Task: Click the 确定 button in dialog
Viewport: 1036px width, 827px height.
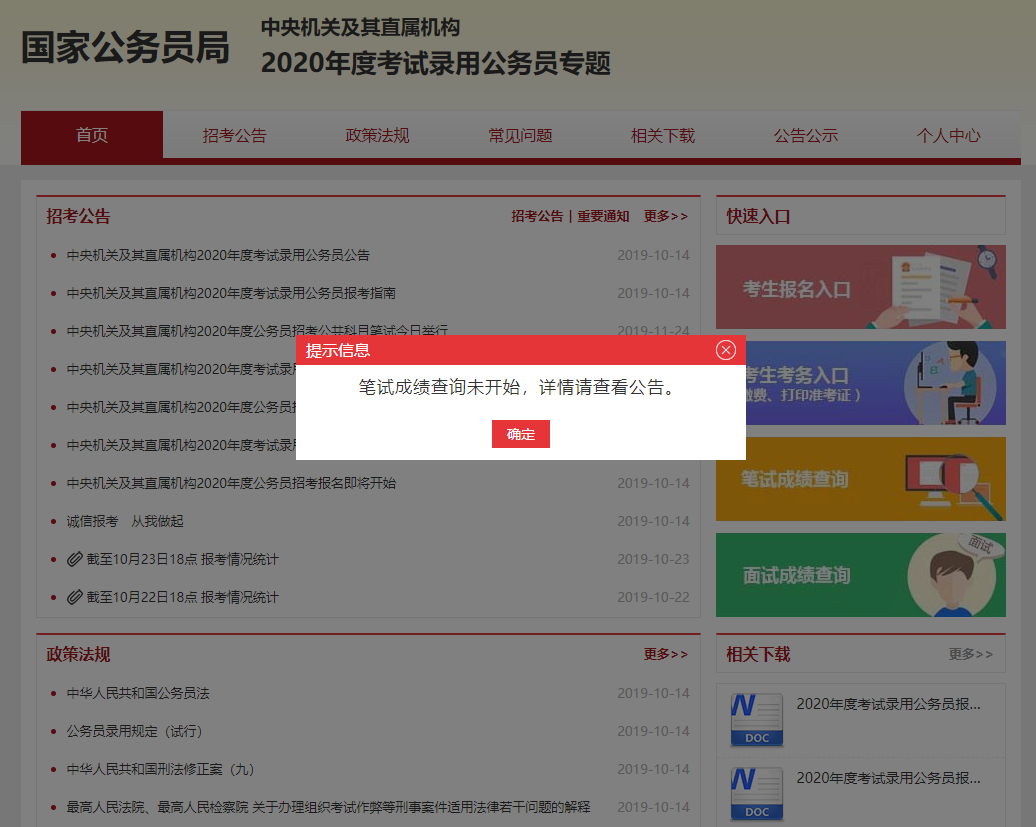Action: coord(520,434)
